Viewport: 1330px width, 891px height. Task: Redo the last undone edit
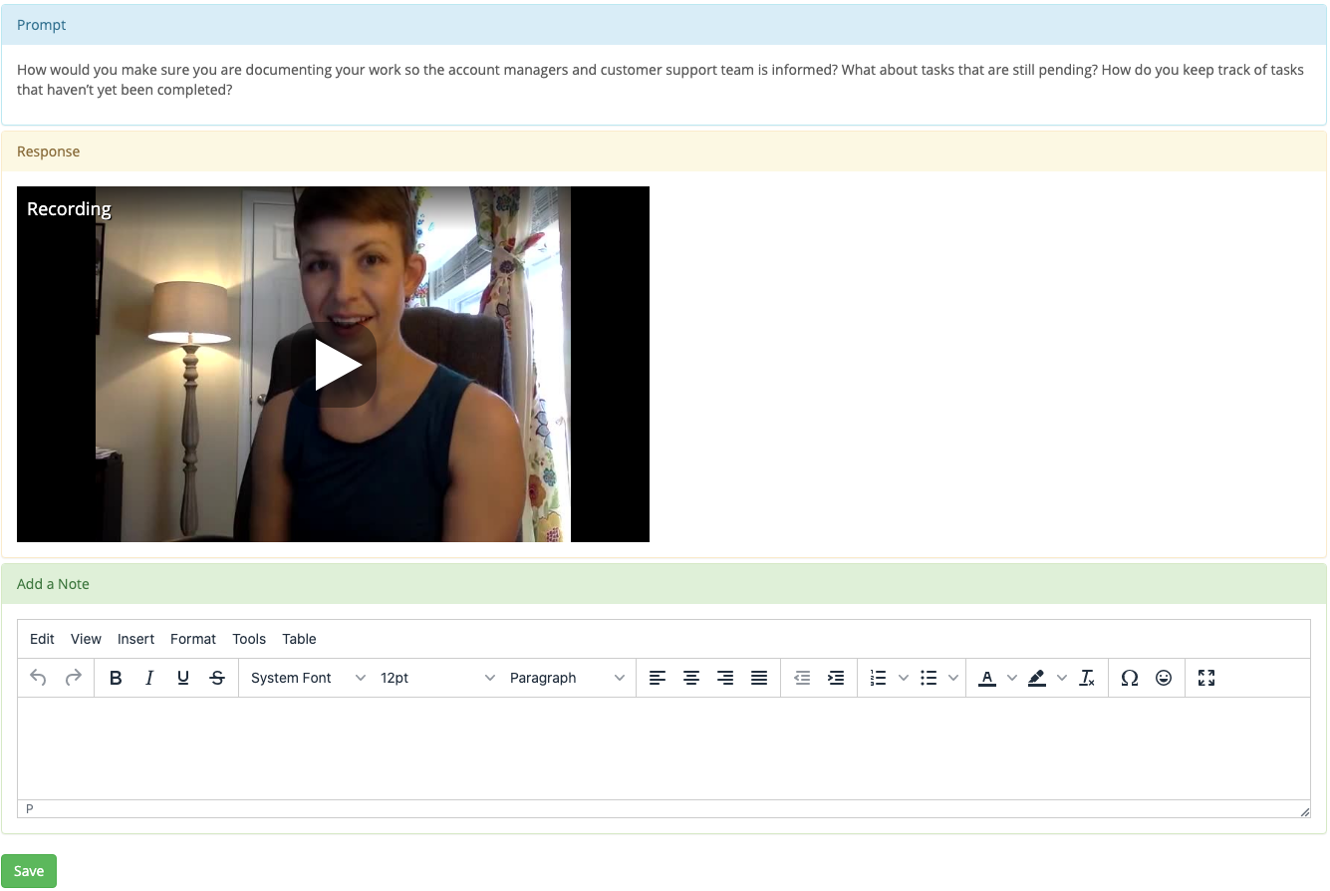(73, 678)
